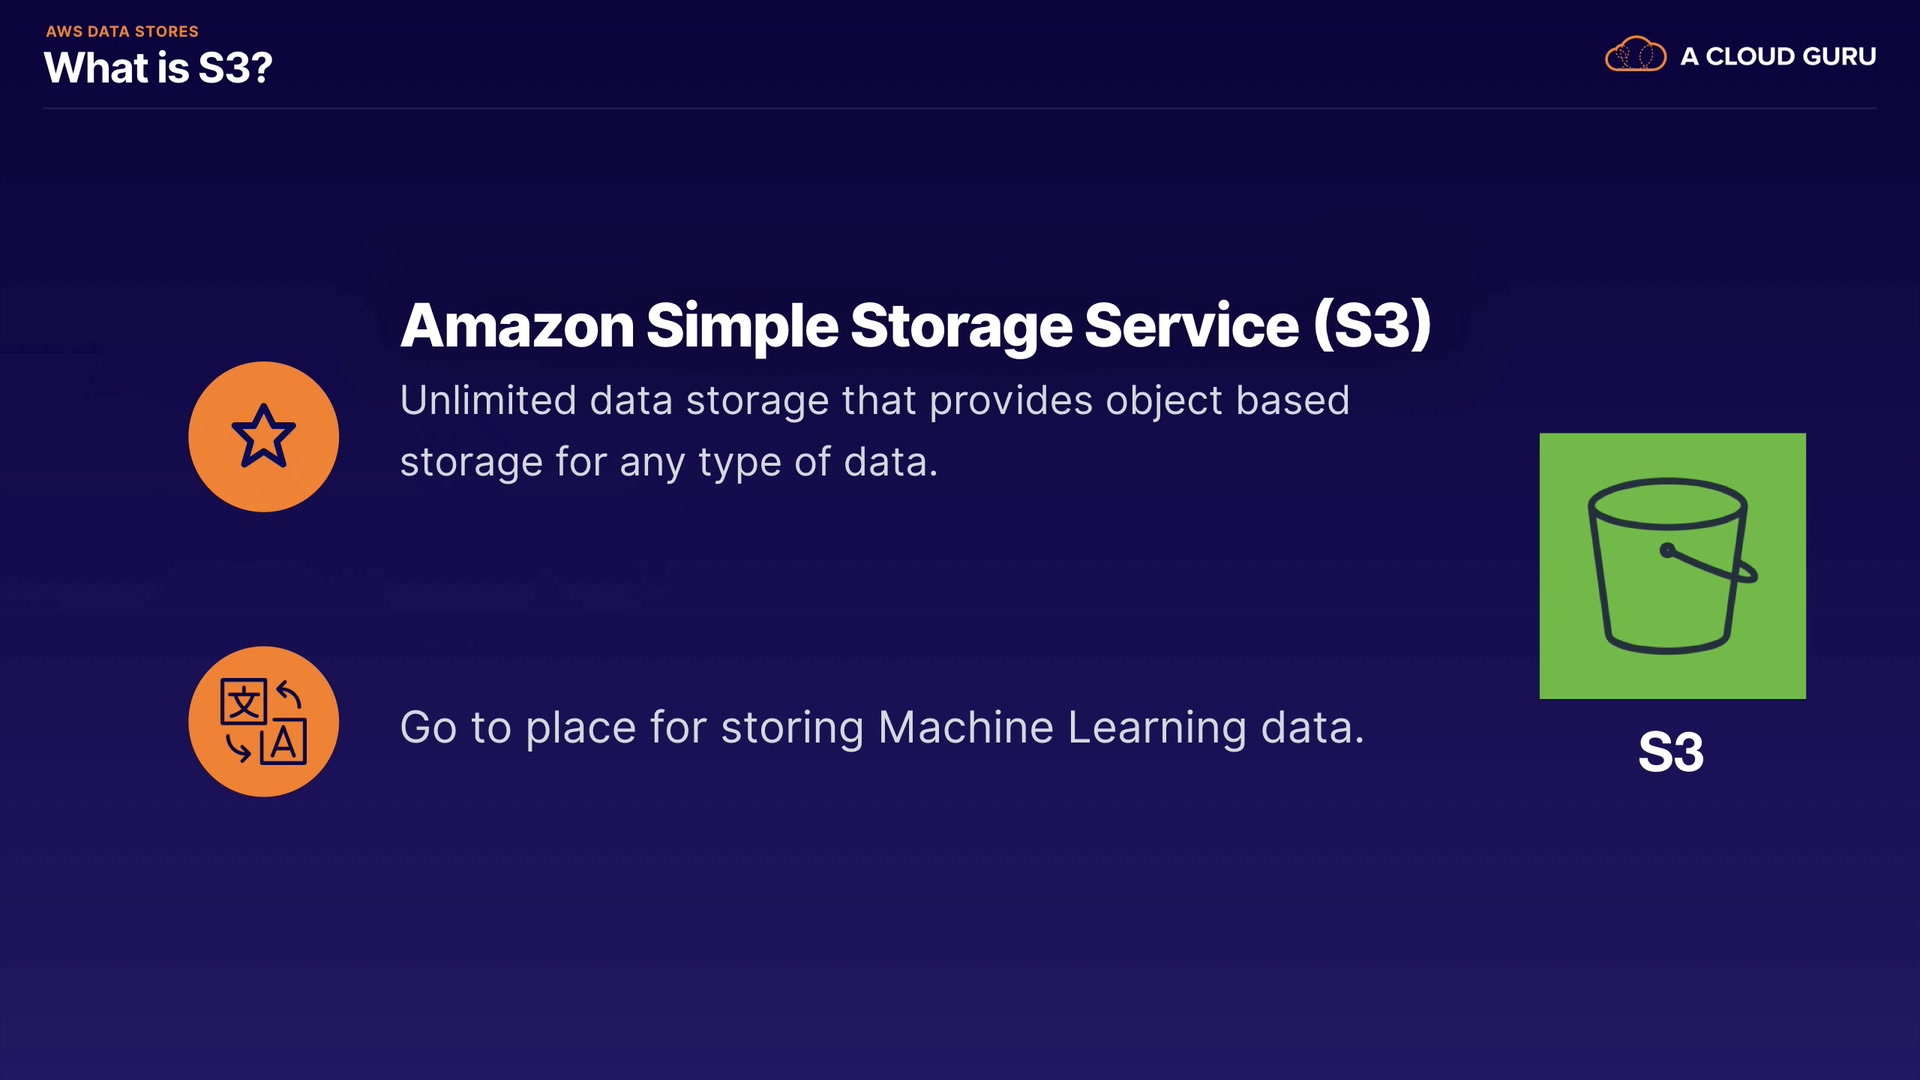Click the orange star icon
The height and width of the screenshot is (1080, 1920).
[x=263, y=437]
